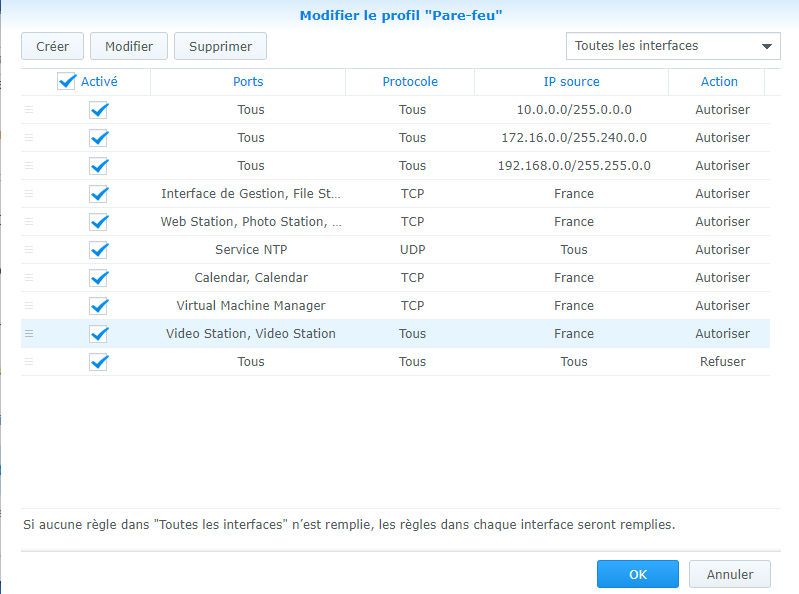Toggle the Calendar rule checkbox

click(x=98, y=278)
